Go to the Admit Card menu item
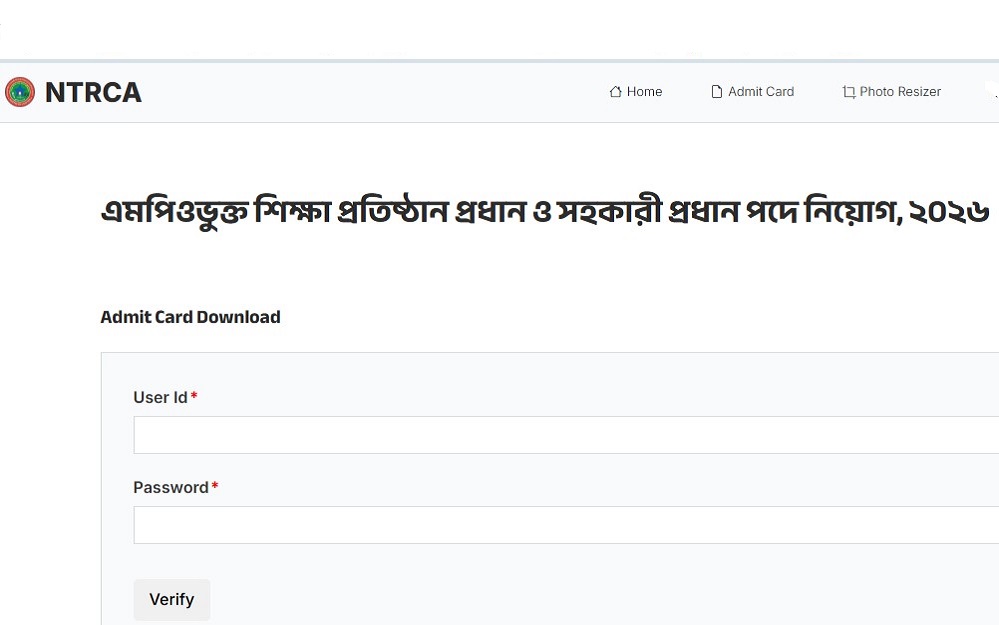Screen dimensions: 999x625 click(x=760, y=92)
